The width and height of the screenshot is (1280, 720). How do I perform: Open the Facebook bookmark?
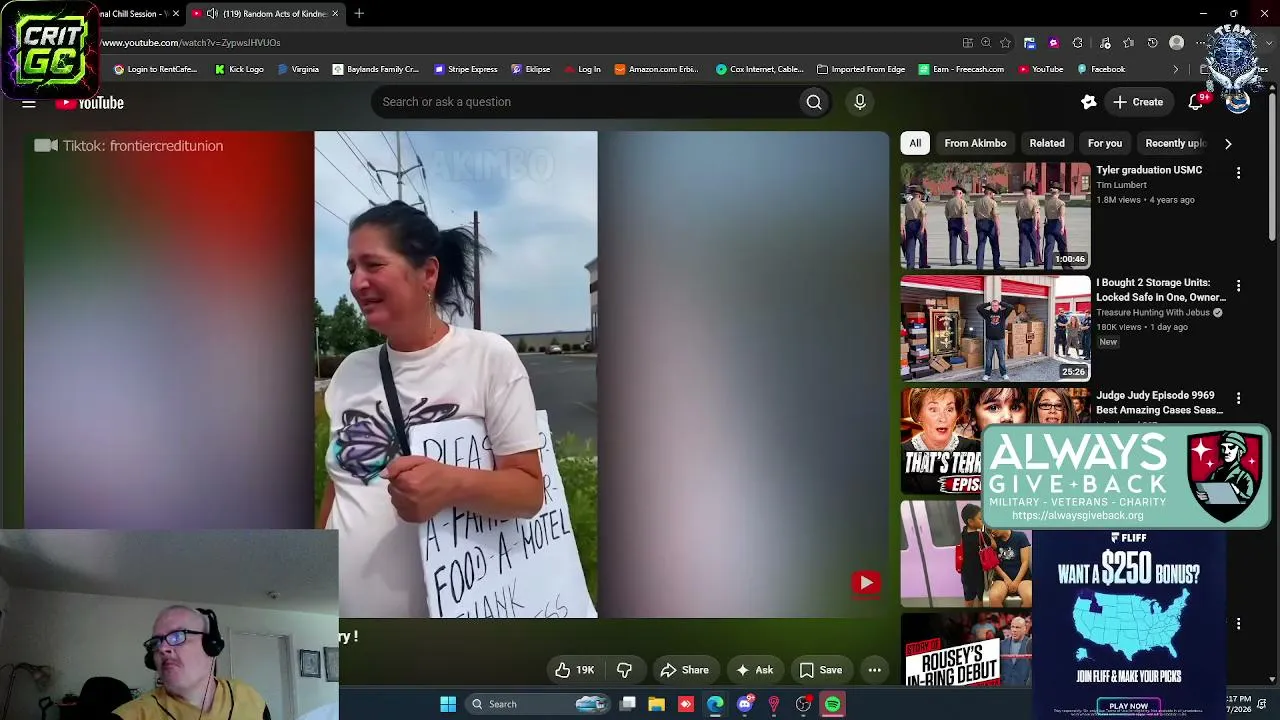coord(1101,69)
